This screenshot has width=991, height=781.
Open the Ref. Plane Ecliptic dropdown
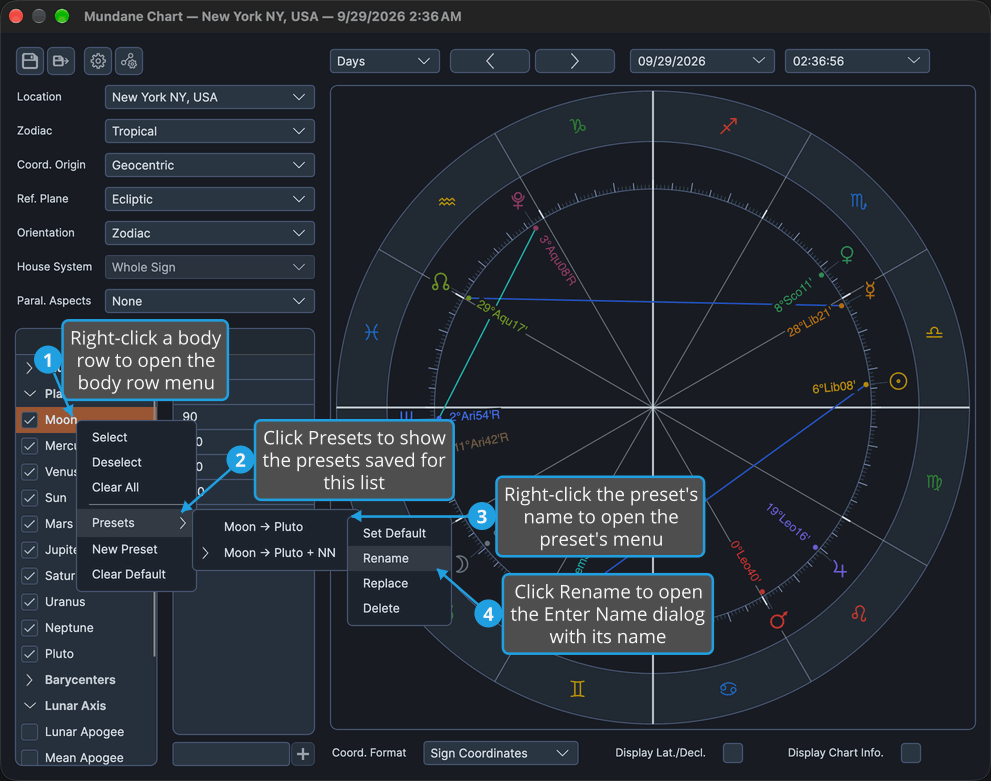pos(210,199)
